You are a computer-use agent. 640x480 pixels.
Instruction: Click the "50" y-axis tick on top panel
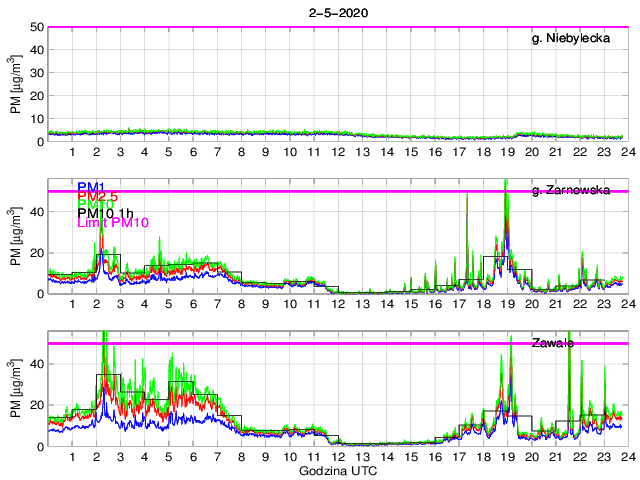tap(33, 27)
